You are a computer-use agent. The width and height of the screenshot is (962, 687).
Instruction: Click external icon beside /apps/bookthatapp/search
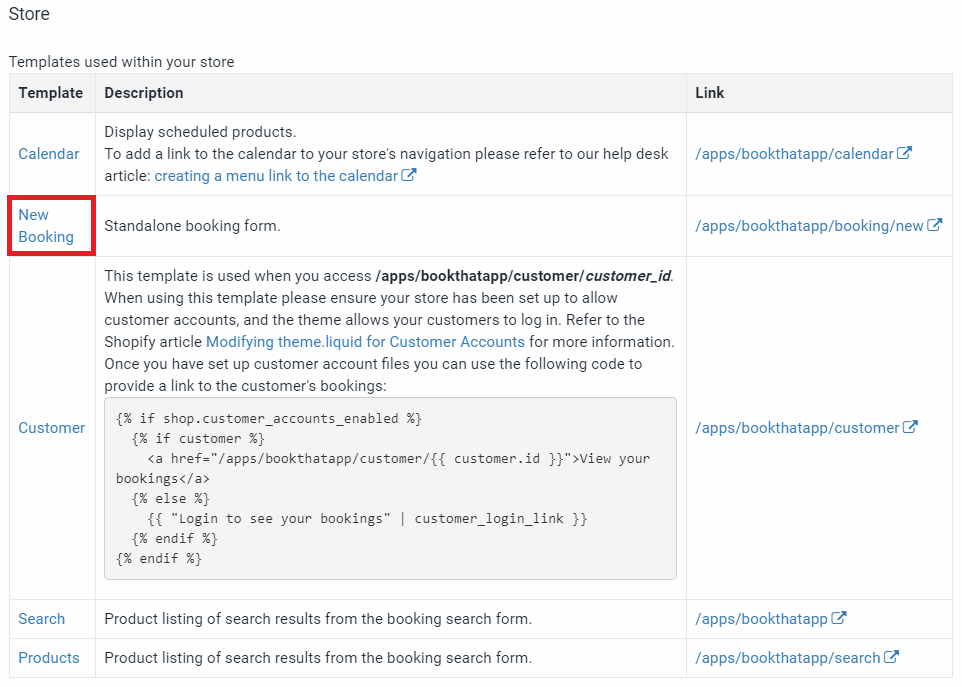coord(891,658)
